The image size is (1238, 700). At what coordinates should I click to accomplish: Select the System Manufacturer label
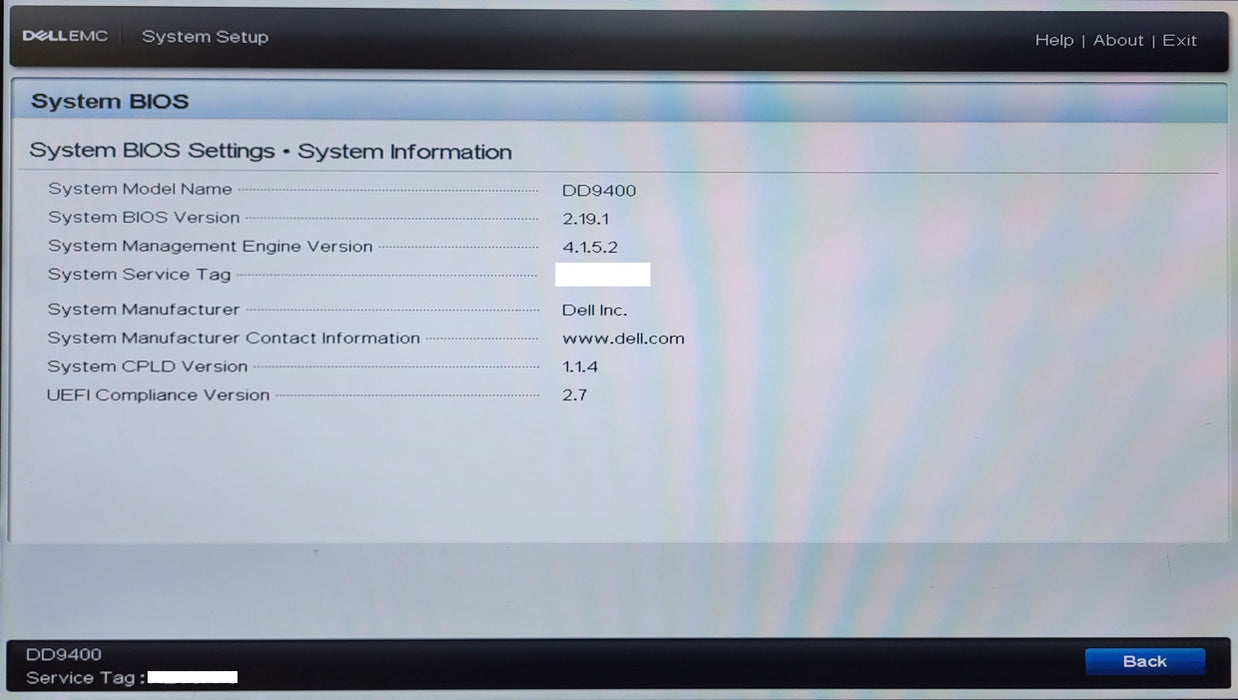(144, 310)
